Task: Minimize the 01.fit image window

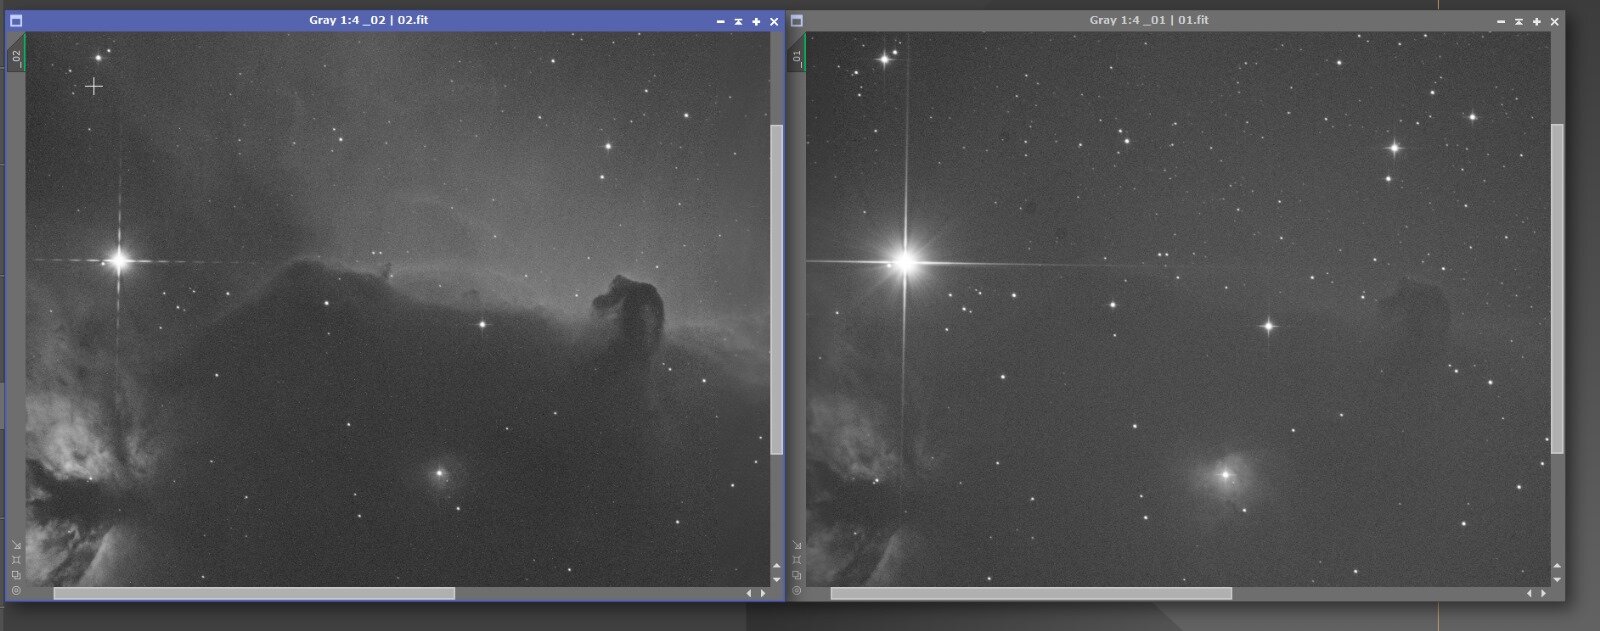Action: [1501, 21]
